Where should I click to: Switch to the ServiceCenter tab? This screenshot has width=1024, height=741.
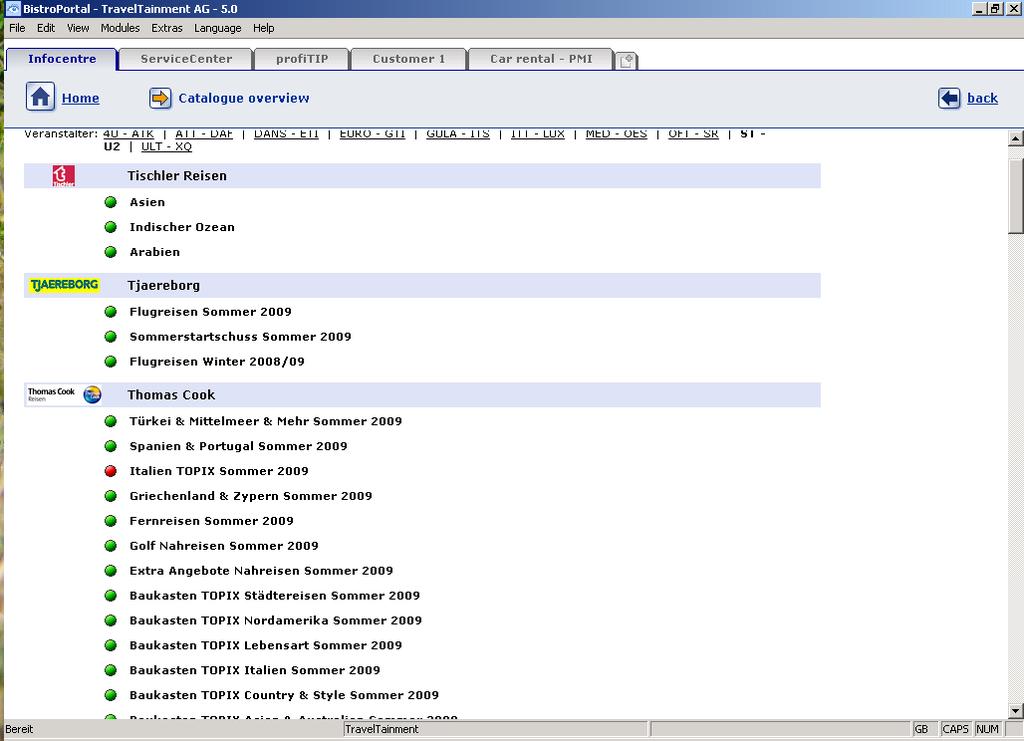(186, 59)
